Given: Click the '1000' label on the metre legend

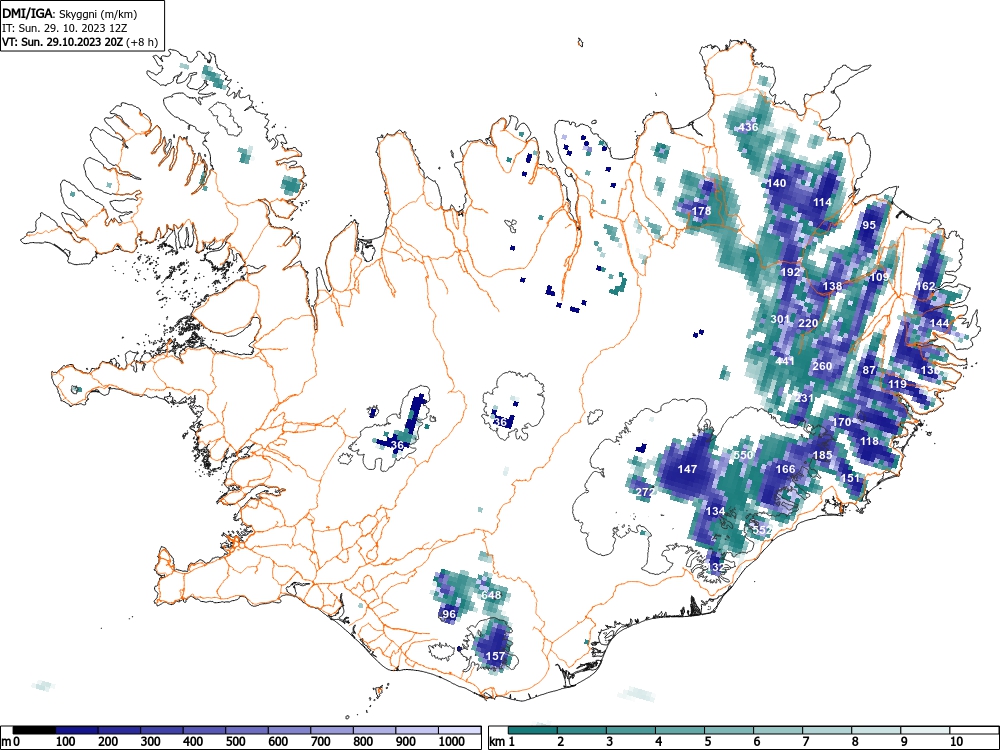Looking at the screenshot, I should (x=452, y=742).
